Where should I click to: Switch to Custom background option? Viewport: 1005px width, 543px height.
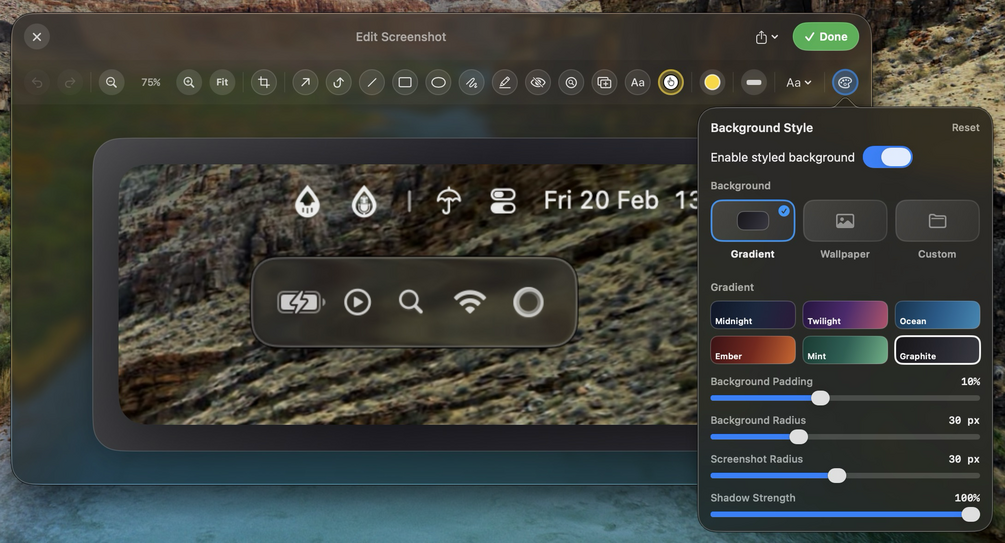pos(937,221)
